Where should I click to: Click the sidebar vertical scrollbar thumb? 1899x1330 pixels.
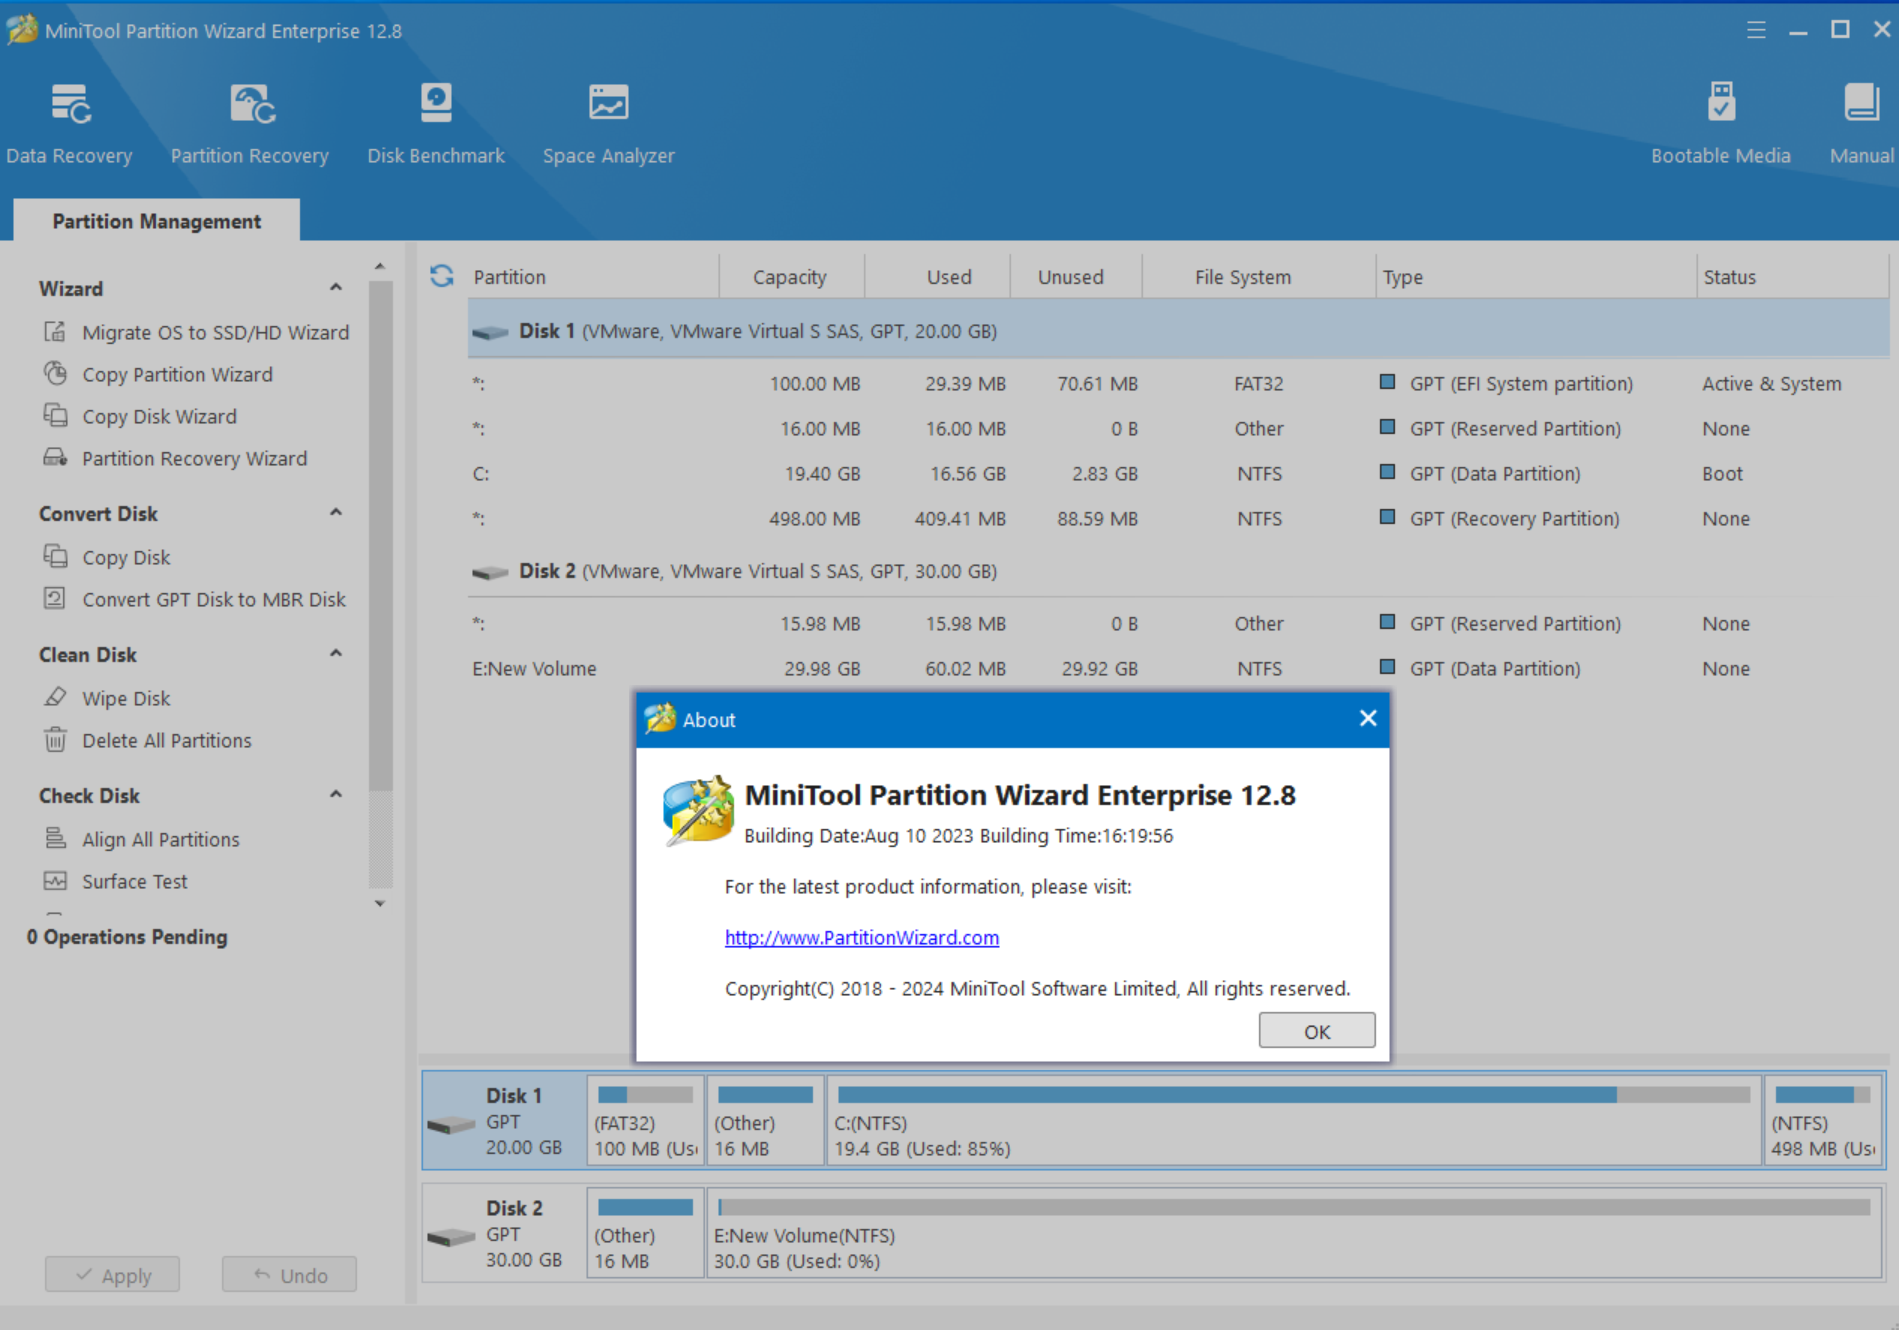click(380, 535)
